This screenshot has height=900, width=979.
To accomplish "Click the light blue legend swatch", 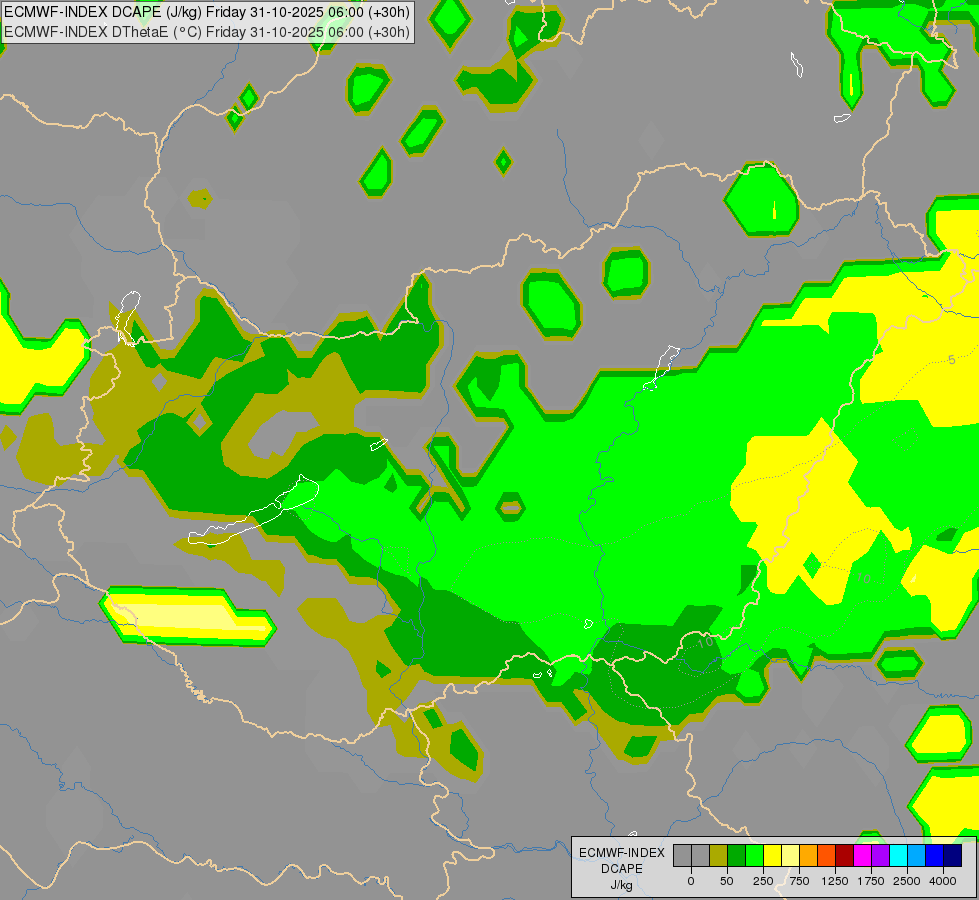I will click(x=917, y=856).
